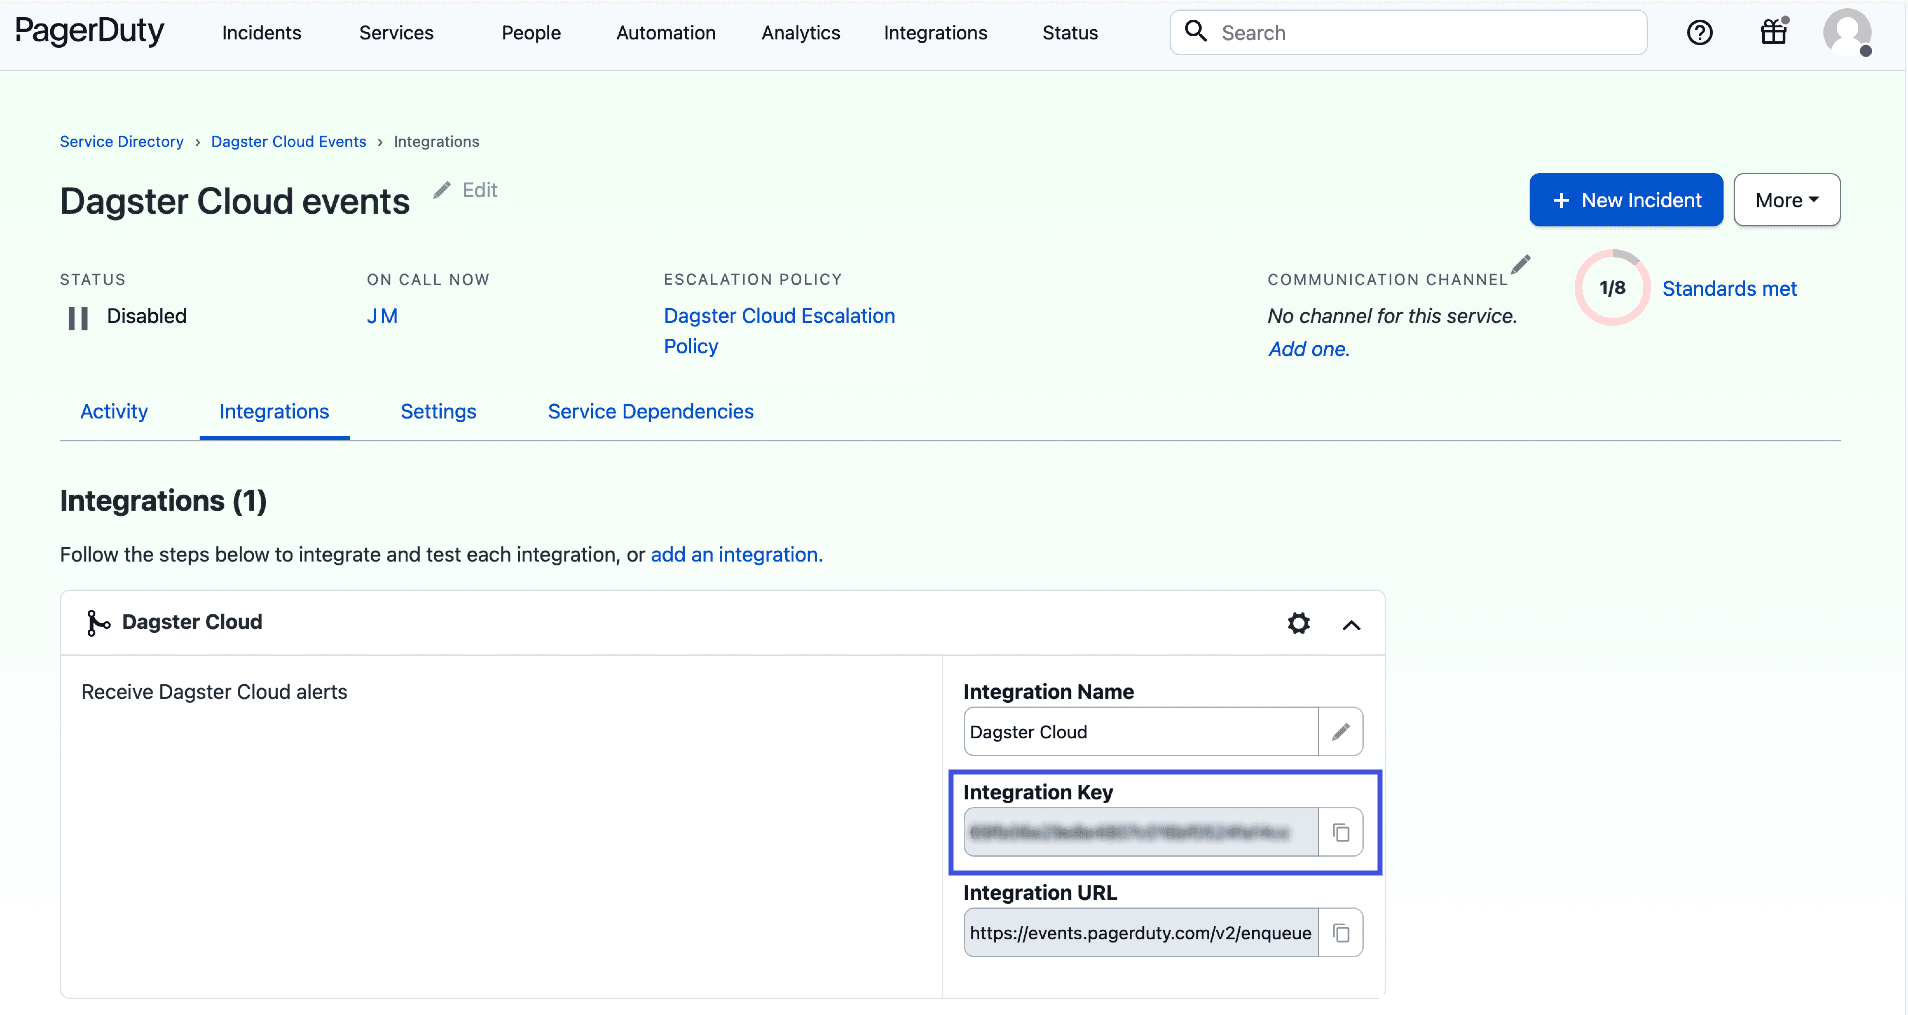This screenshot has width=1908, height=1015.
Task: Open the Analytics menu item
Action: (800, 32)
